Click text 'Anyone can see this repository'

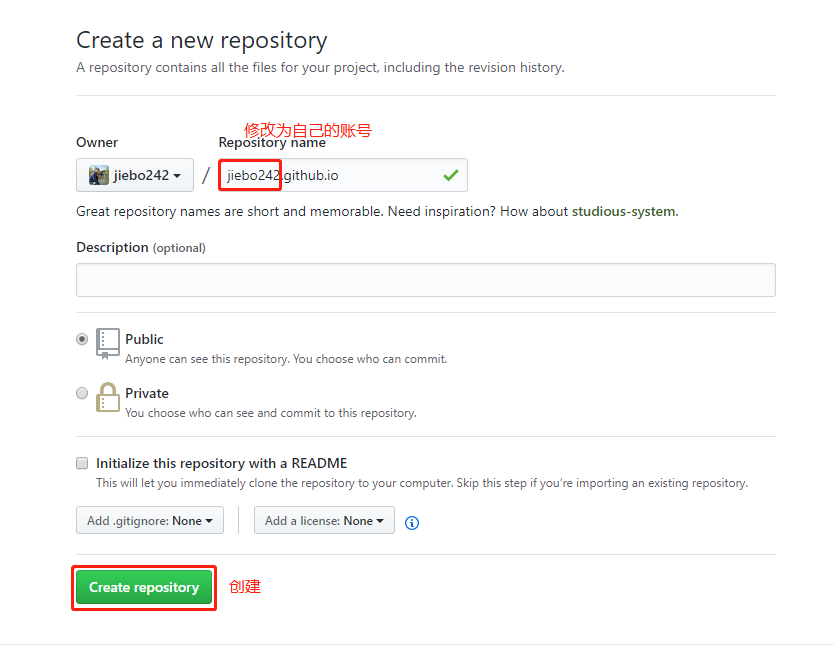point(207,359)
